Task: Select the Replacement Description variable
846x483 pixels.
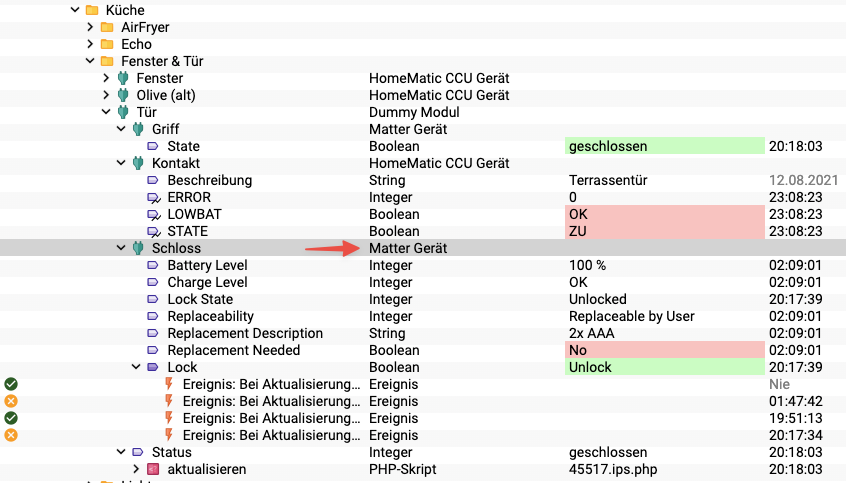Action: point(245,333)
